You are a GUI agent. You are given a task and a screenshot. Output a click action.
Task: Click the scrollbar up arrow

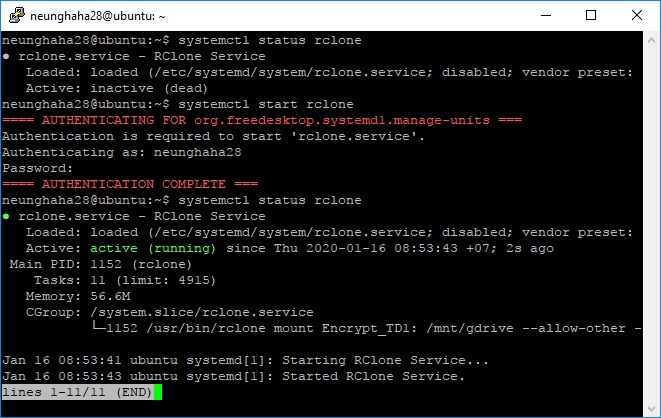(x=651, y=40)
